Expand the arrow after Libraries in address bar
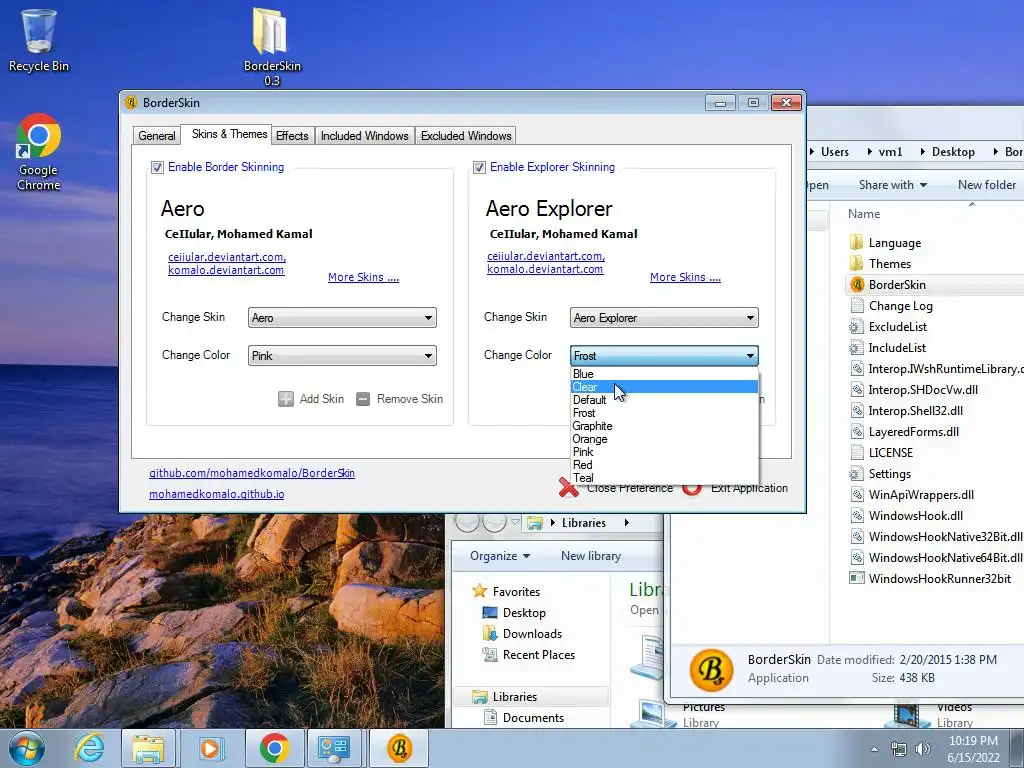The width and height of the screenshot is (1024, 768). pyautogui.click(x=626, y=522)
